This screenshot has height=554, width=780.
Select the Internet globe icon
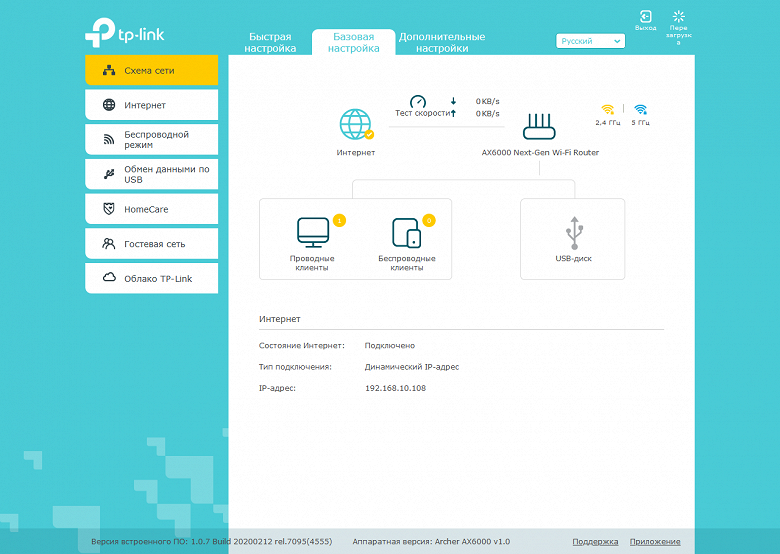point(355,124)
